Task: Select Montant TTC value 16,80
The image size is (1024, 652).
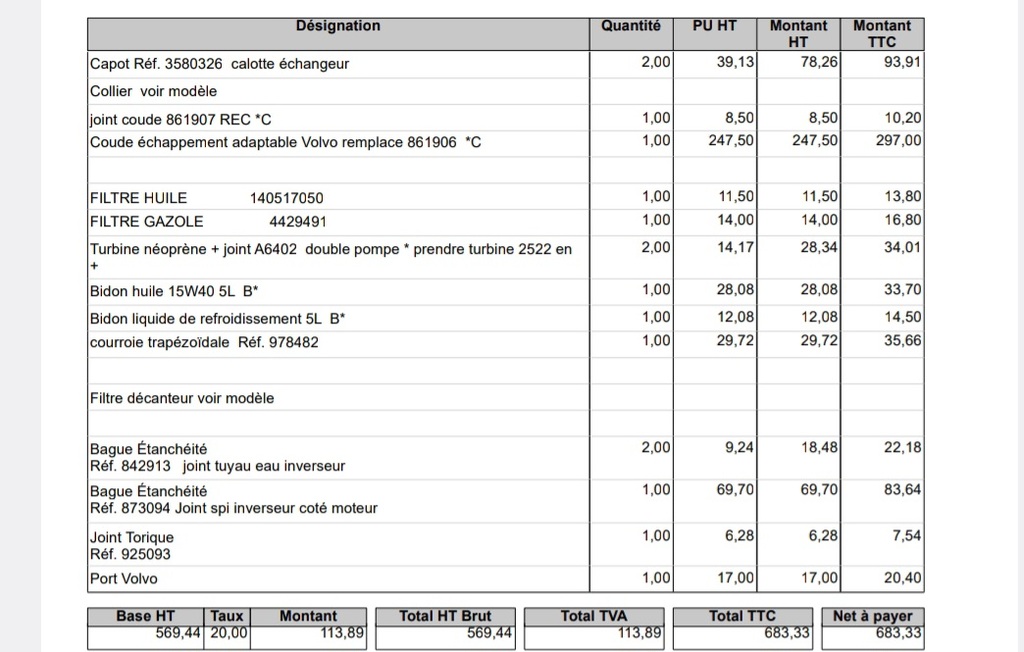Action: [903, 220]
